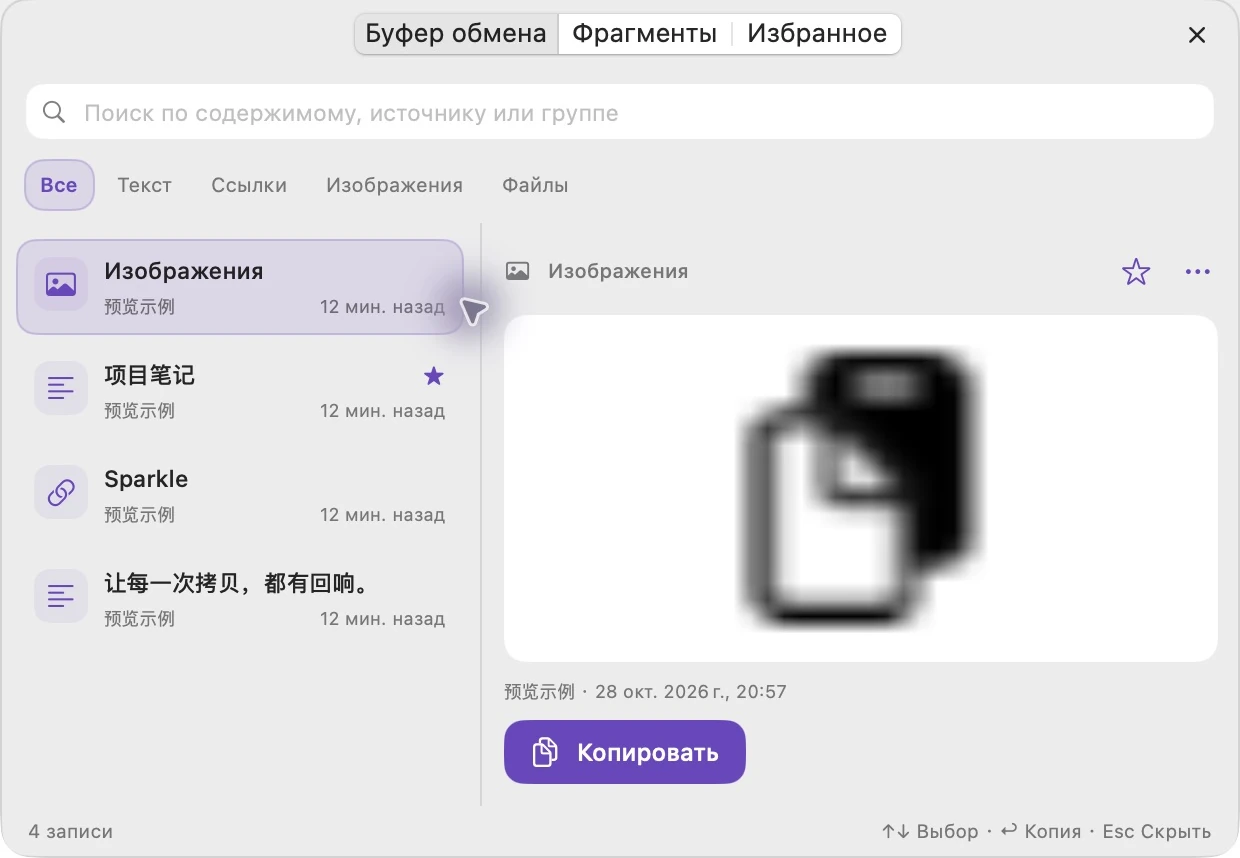
Task: Filter by Ссылки
Action: point(249,185)
